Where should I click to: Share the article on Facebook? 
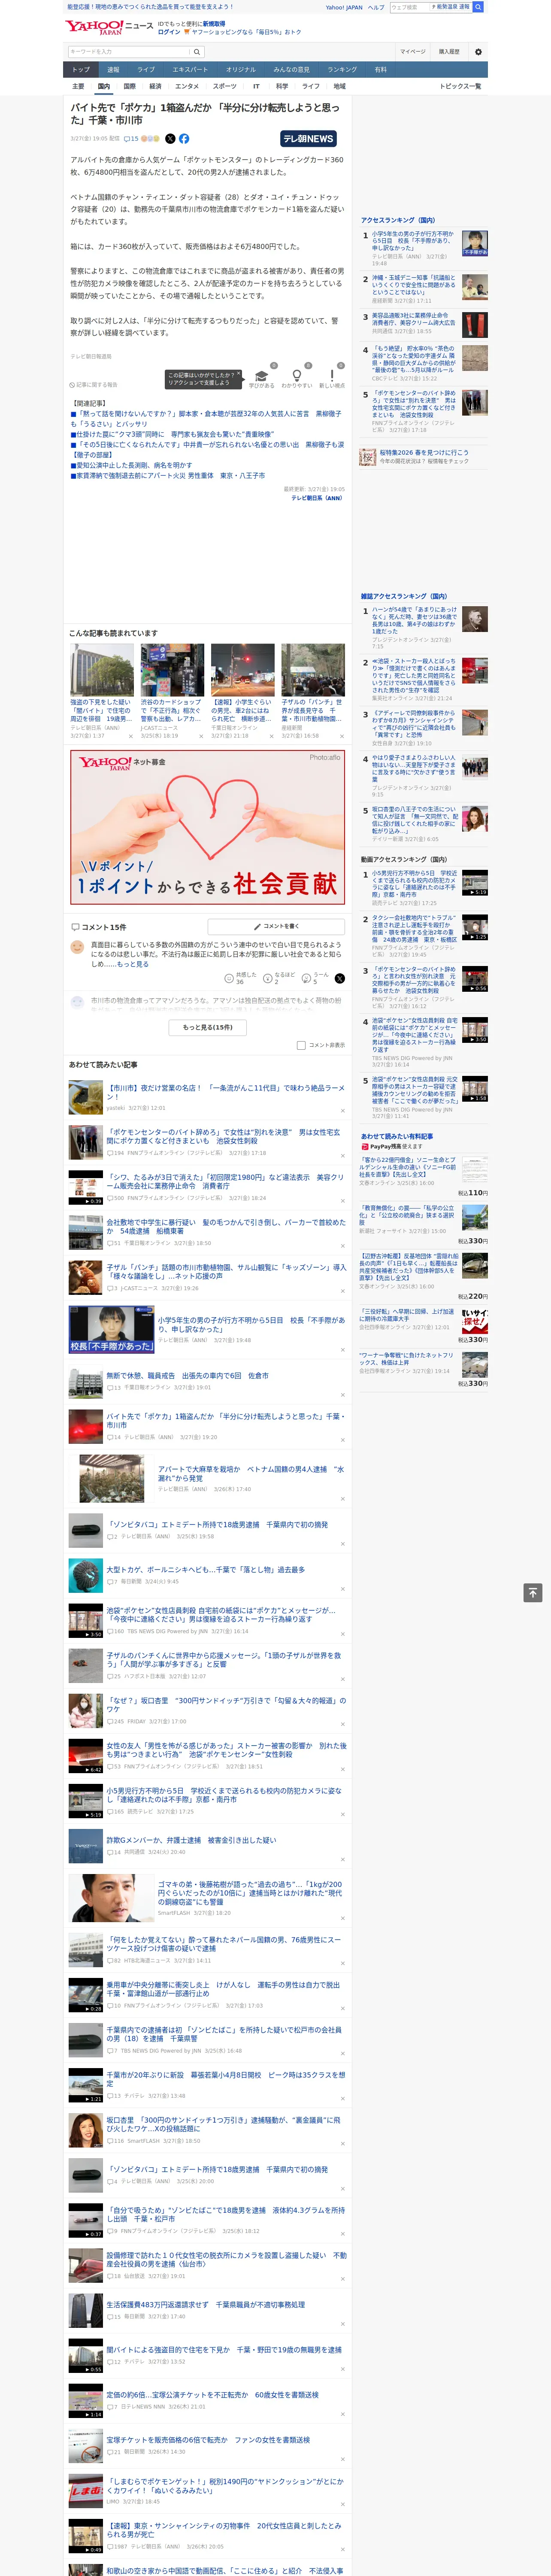click(x=184, y=139)
